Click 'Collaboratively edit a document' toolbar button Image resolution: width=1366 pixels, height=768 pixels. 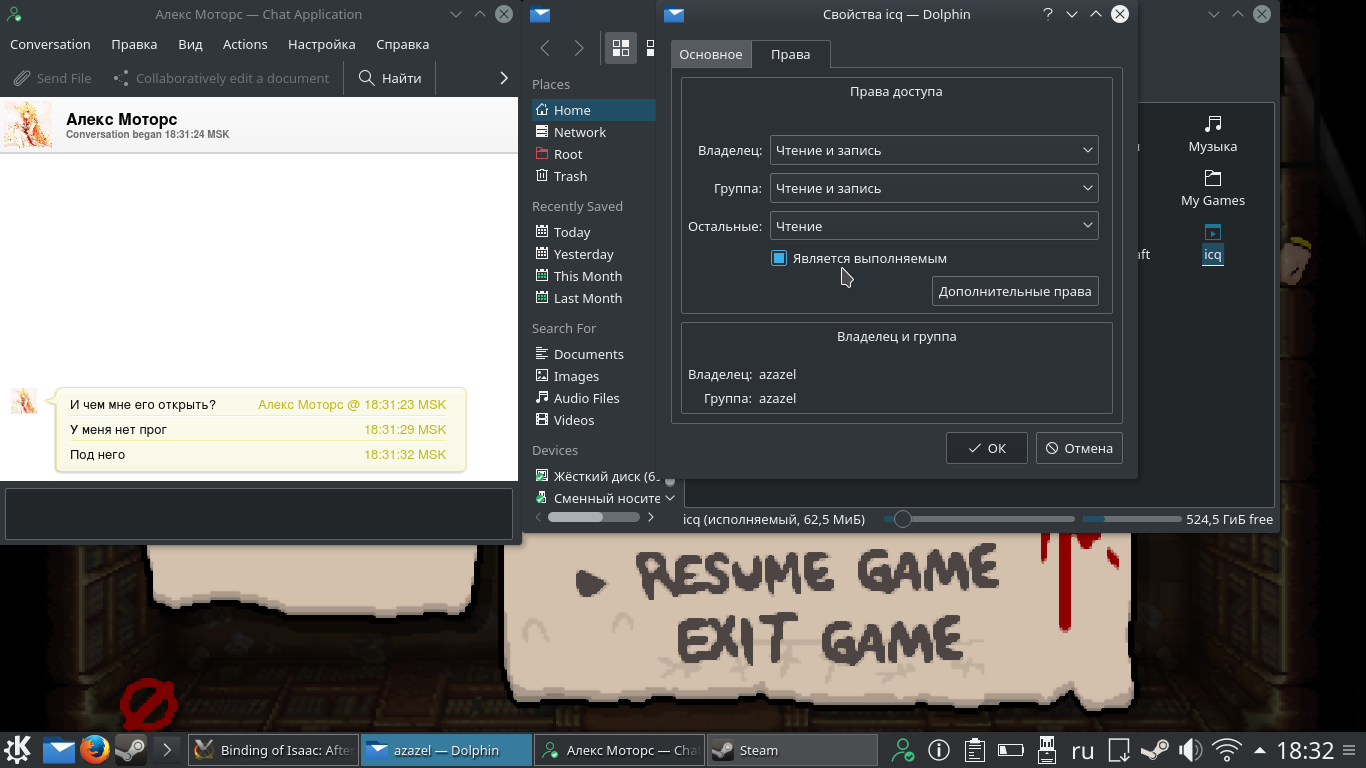point(221,78)
